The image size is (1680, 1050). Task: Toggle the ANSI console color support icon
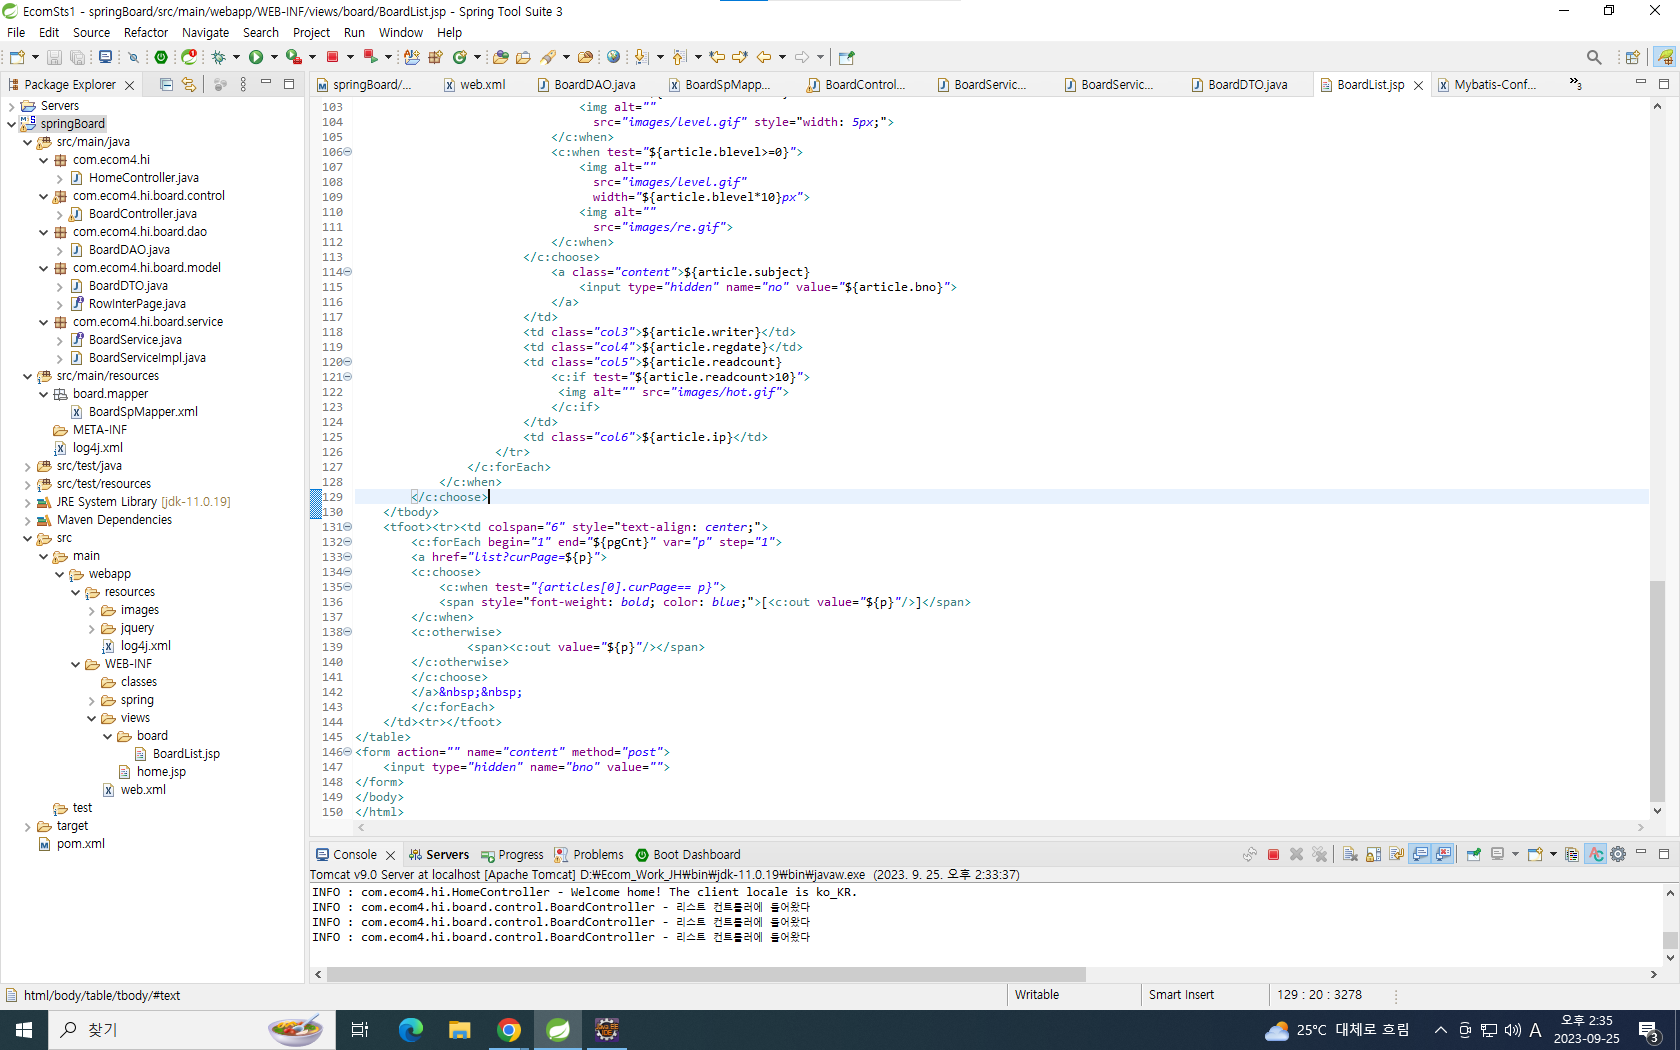pos(1596,855)
